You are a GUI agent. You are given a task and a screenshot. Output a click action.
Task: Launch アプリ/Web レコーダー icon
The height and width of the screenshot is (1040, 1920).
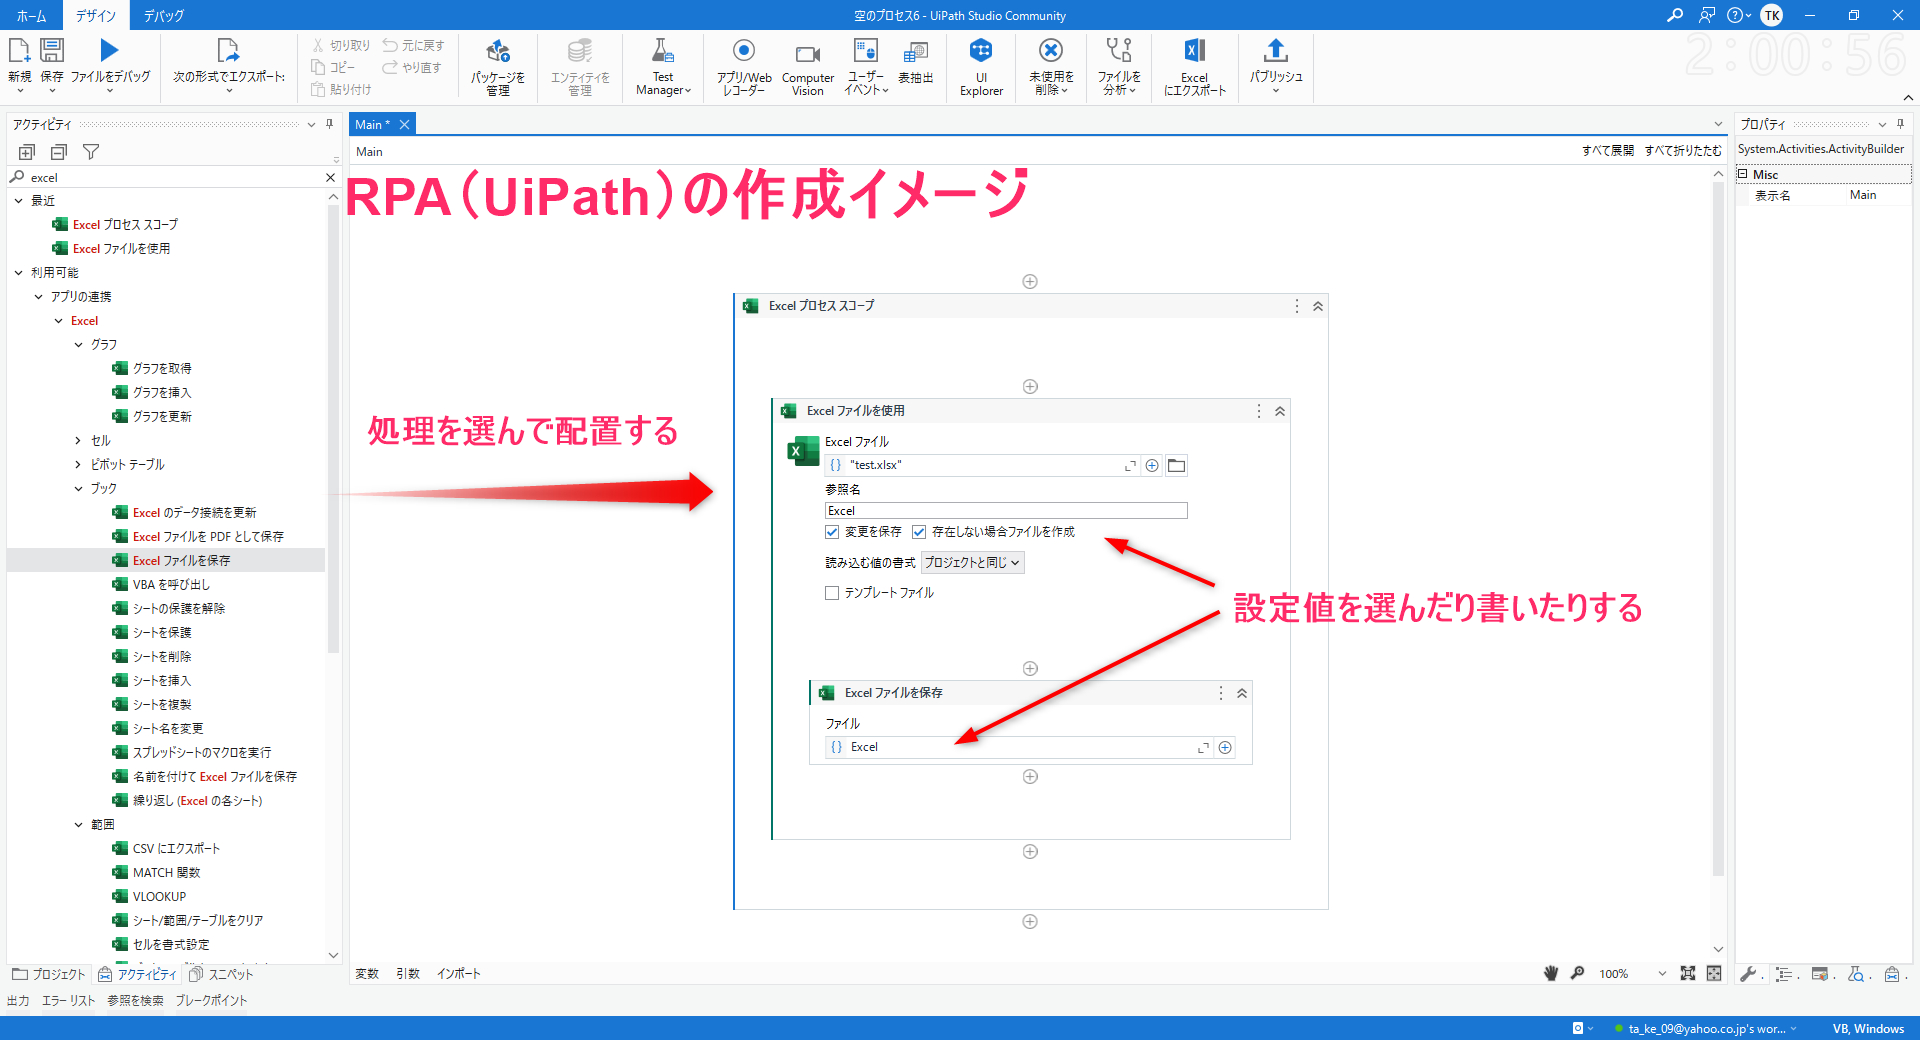click(x=744, y=50)
